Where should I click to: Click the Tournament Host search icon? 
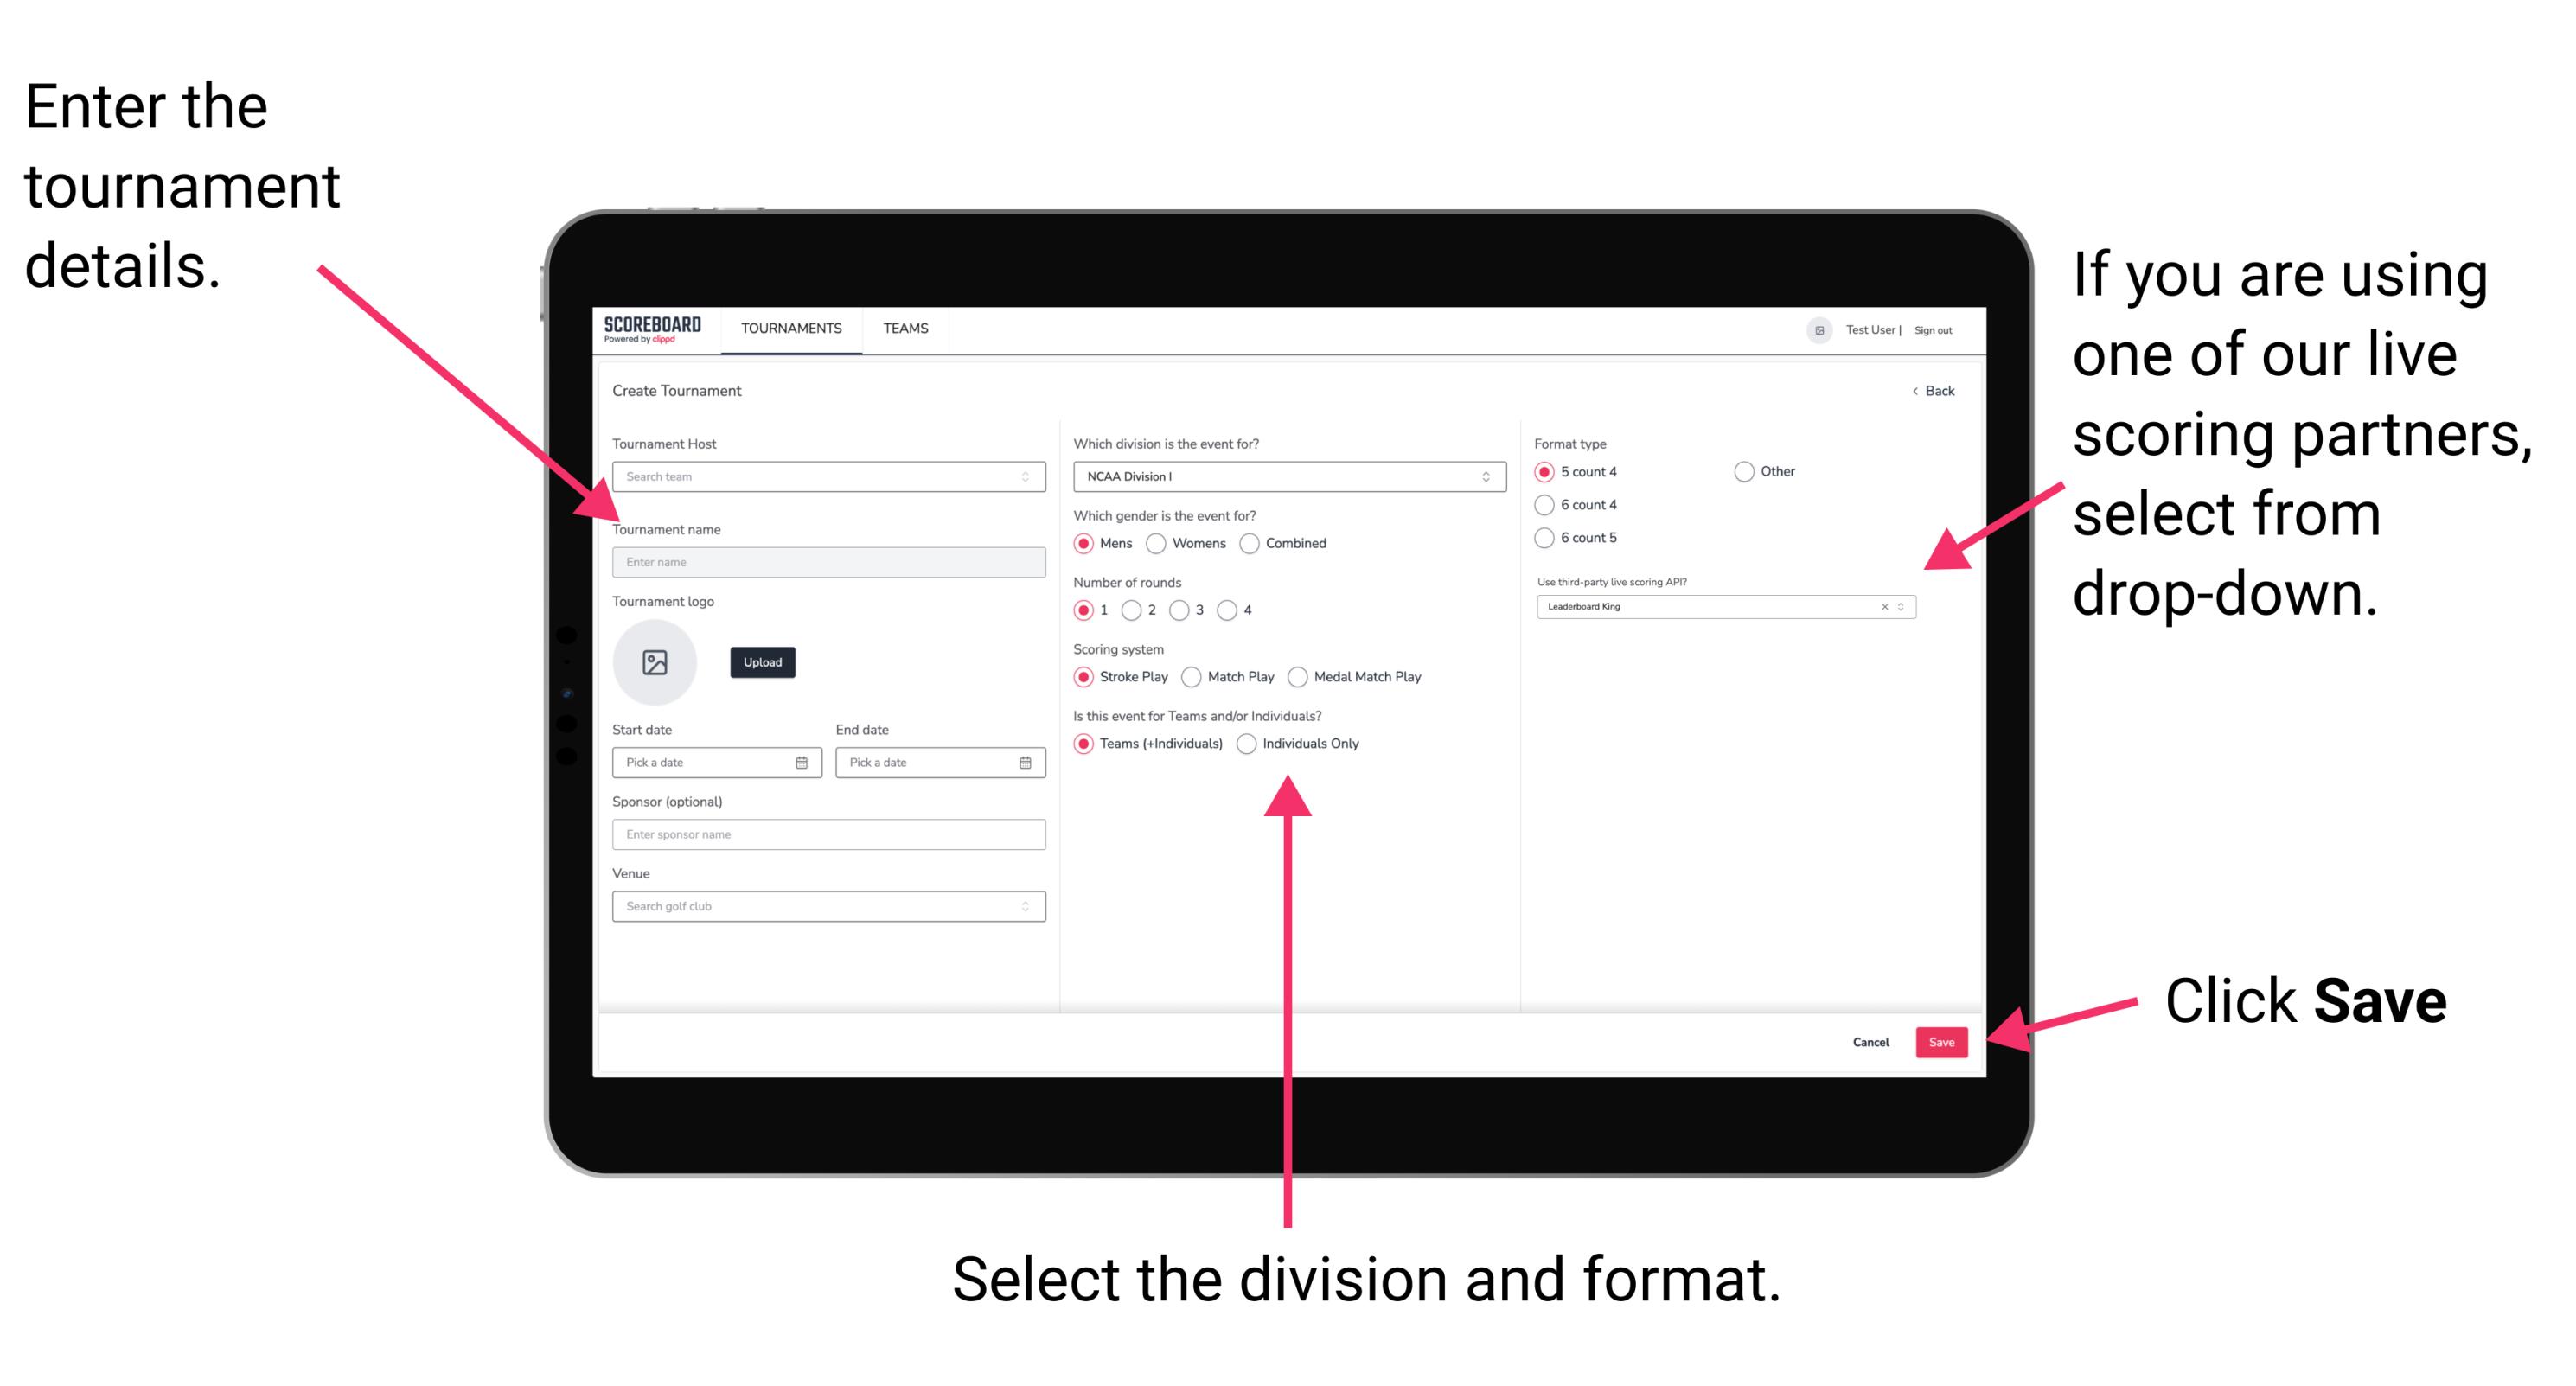(1024, 478)
